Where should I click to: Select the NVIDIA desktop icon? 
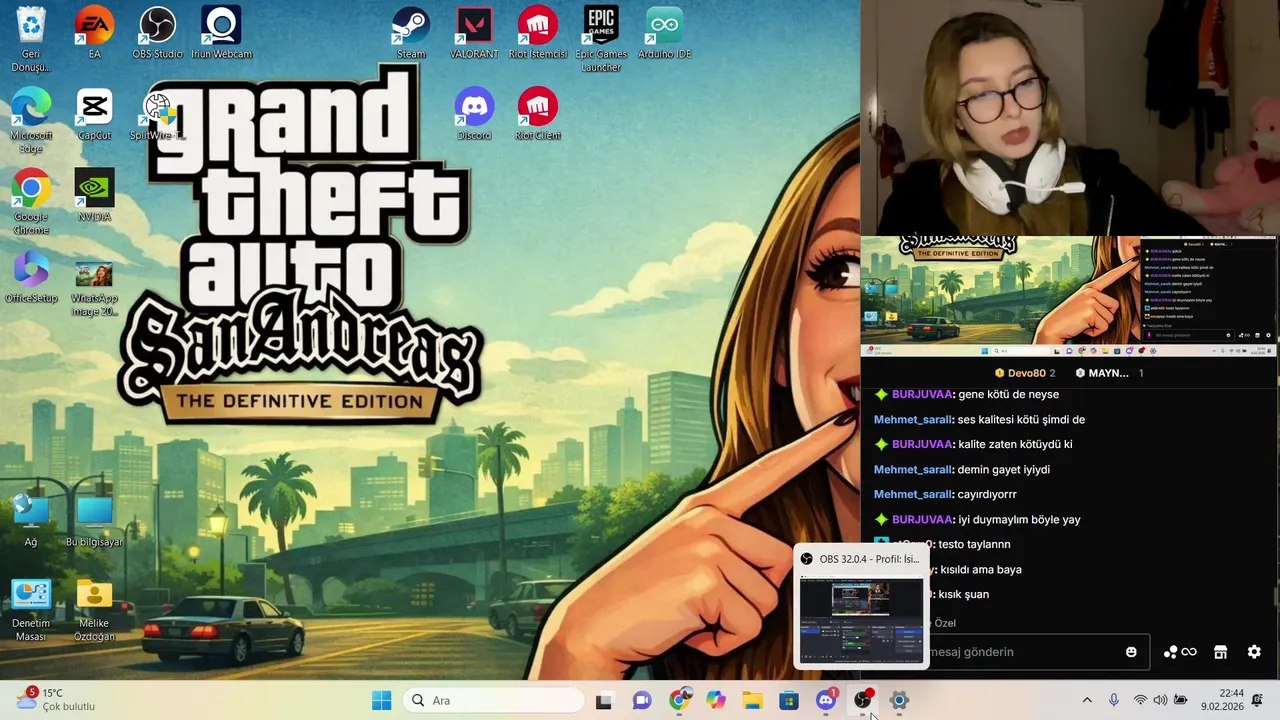click(94, 196)
